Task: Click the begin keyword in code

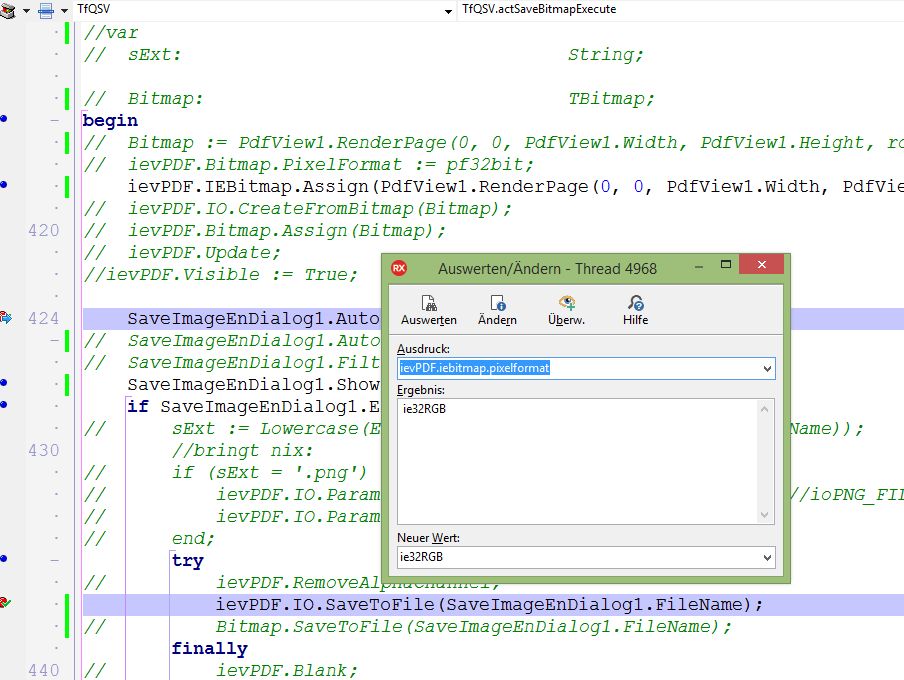Action: pyautogui.click(x=110, y=121)
